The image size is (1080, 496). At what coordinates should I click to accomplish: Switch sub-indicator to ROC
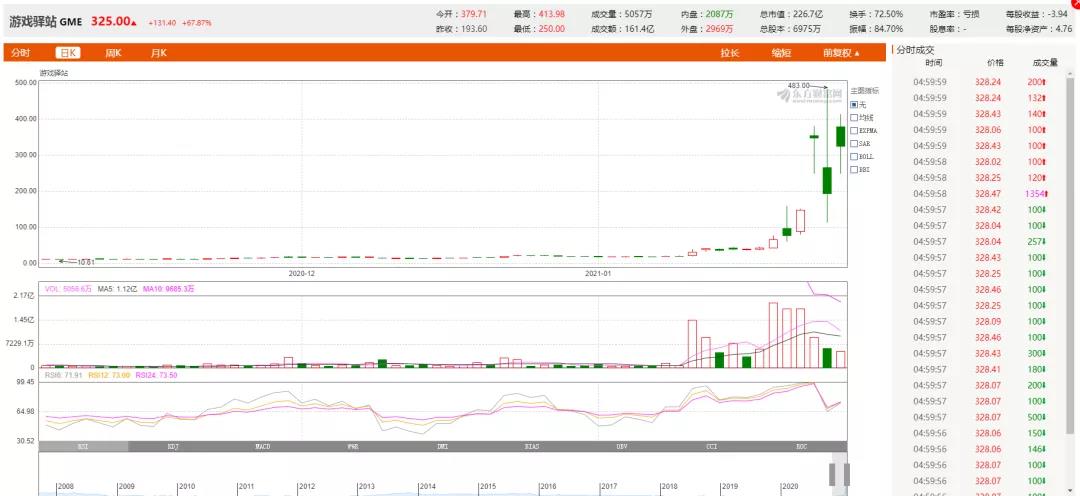click(x=802, y=446)
